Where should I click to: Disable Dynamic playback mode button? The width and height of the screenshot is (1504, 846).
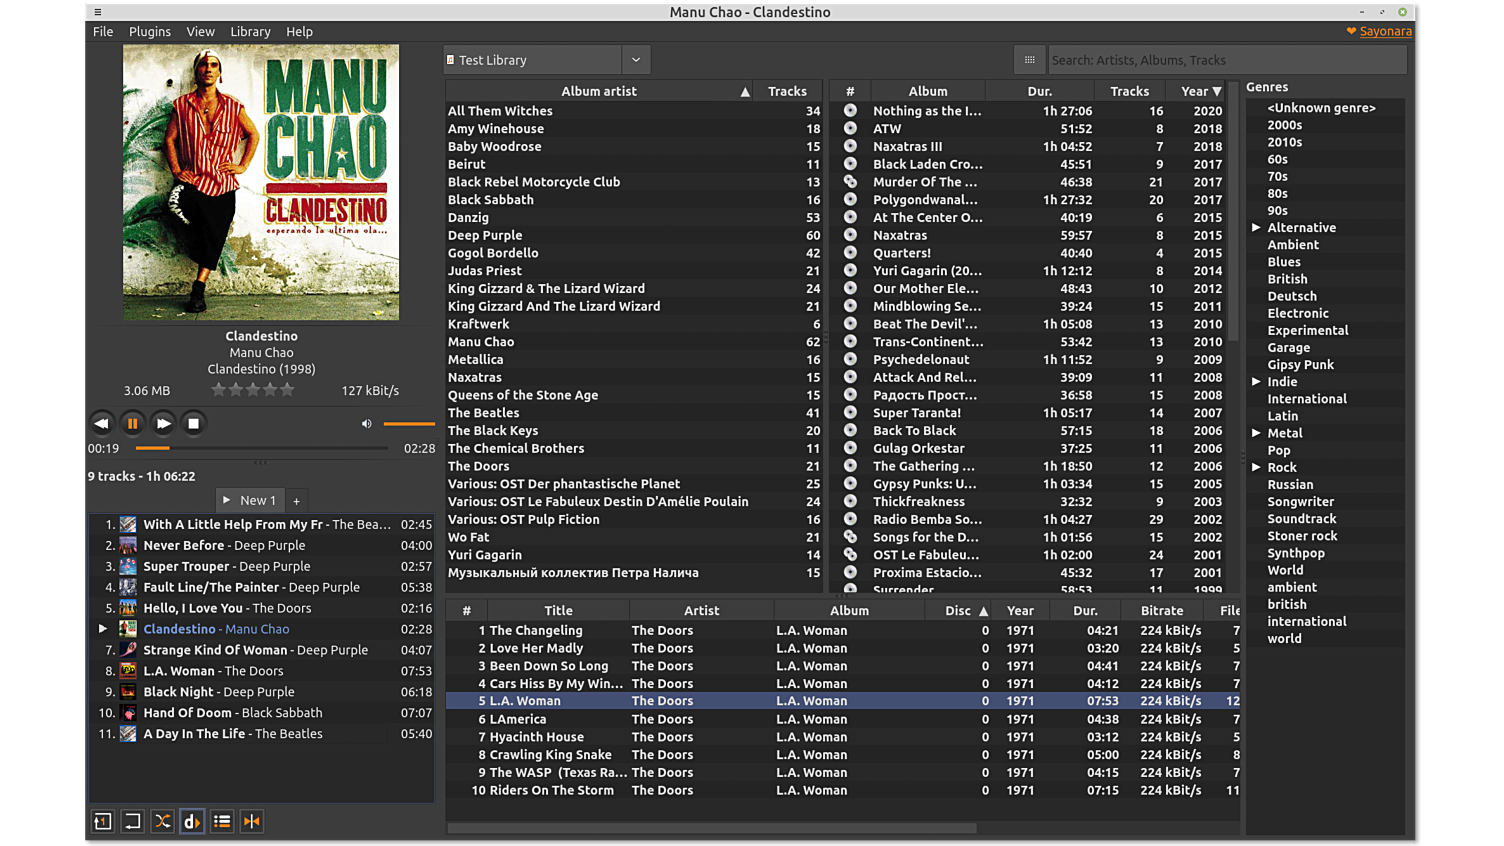coord(192,821)
